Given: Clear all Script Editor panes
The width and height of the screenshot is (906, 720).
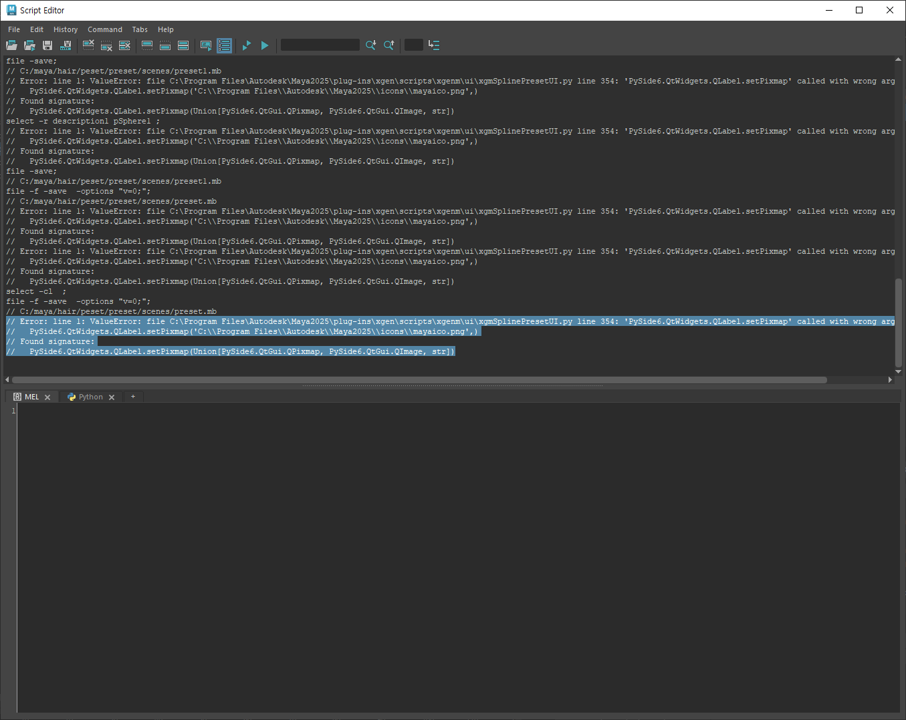Looking at the screenshot, I should (125, 45).
